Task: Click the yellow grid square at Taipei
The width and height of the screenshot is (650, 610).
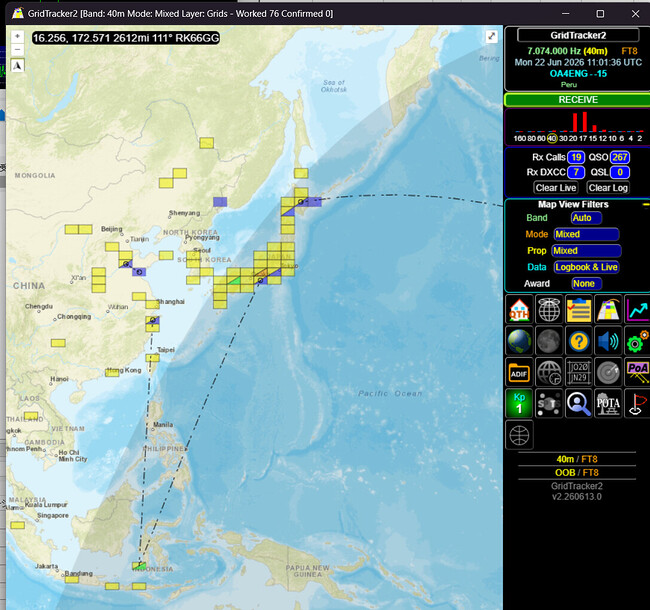Action: [152, 357]
